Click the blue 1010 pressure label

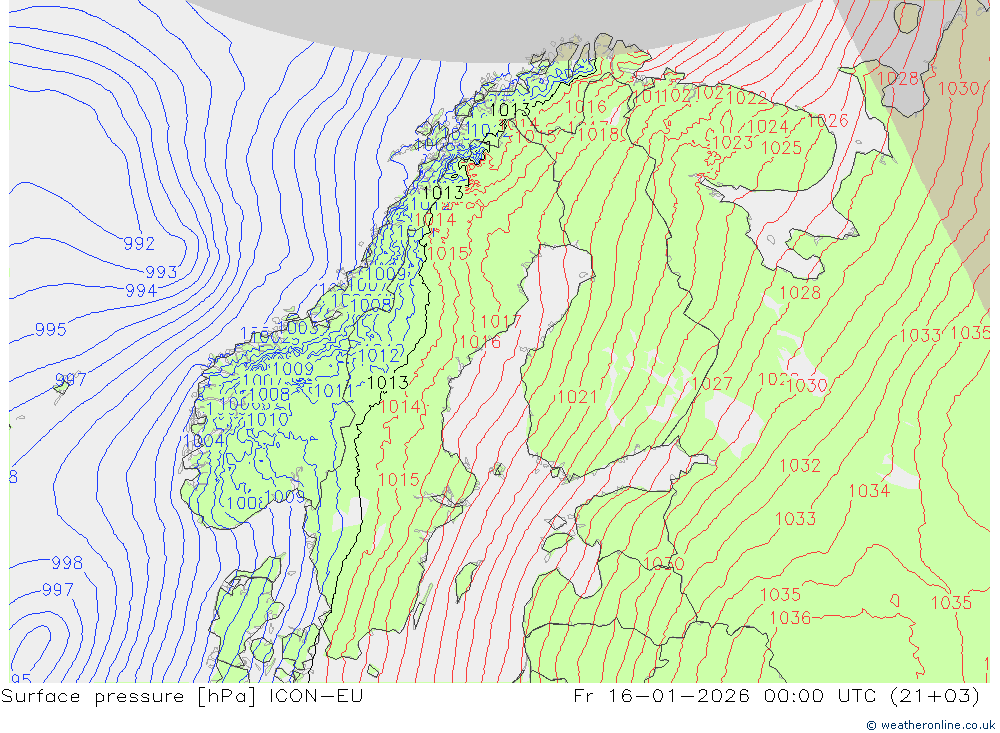(268, 419)
